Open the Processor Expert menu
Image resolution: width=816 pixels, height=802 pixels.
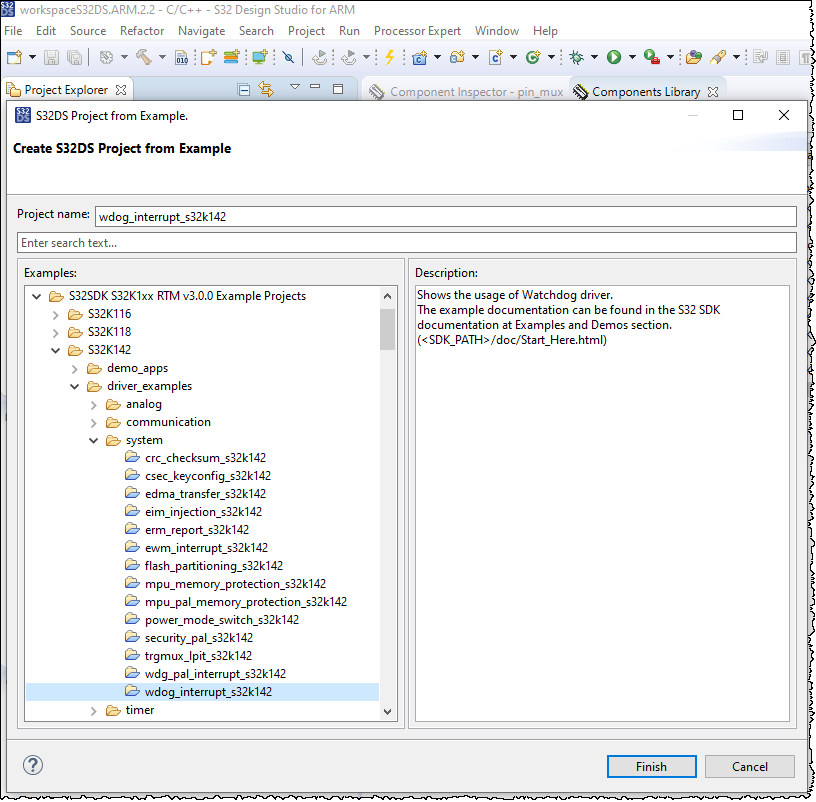pyautogui.click(x=417, y=31)
